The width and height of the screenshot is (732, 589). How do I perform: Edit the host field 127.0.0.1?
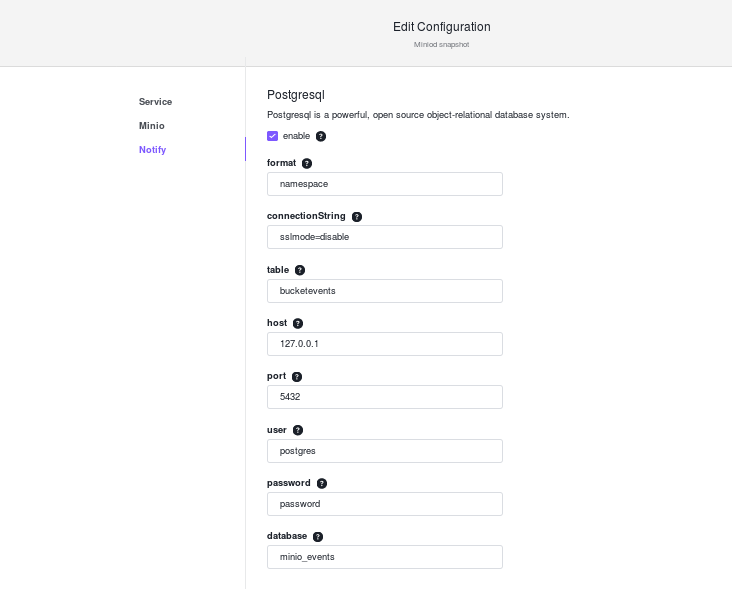point(385,344)
